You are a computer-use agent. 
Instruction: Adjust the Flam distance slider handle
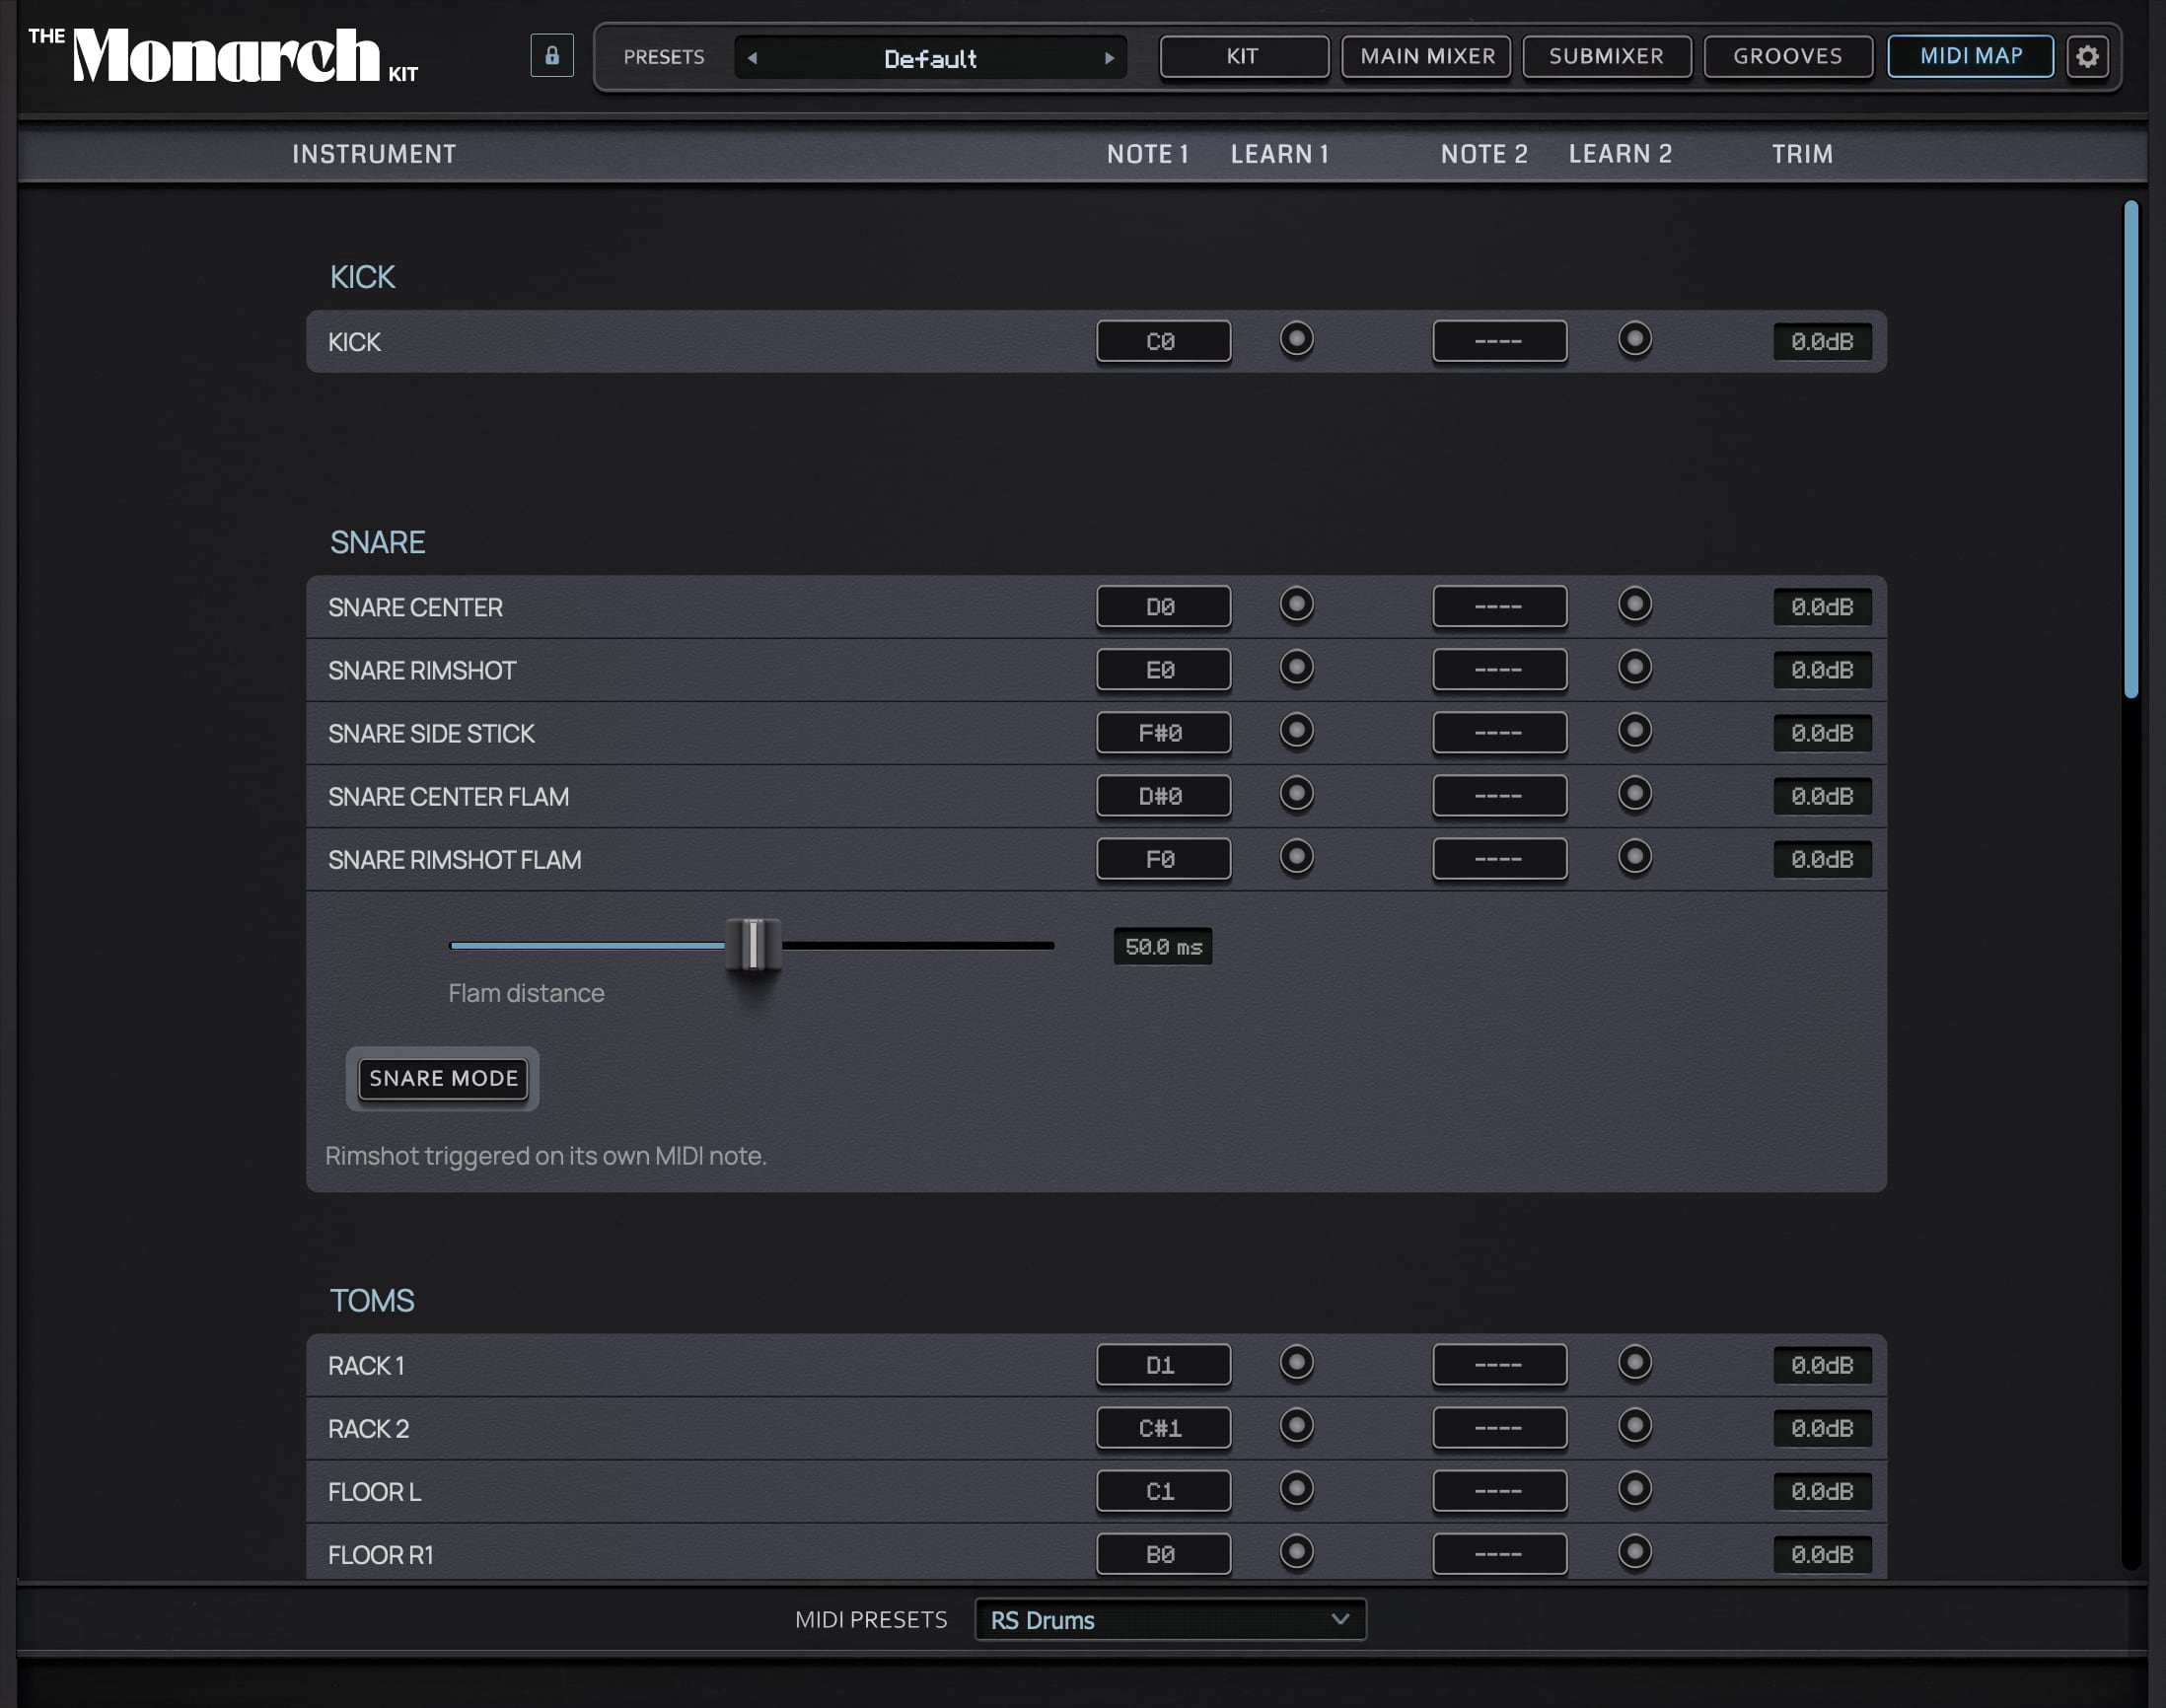click(753, 944)
